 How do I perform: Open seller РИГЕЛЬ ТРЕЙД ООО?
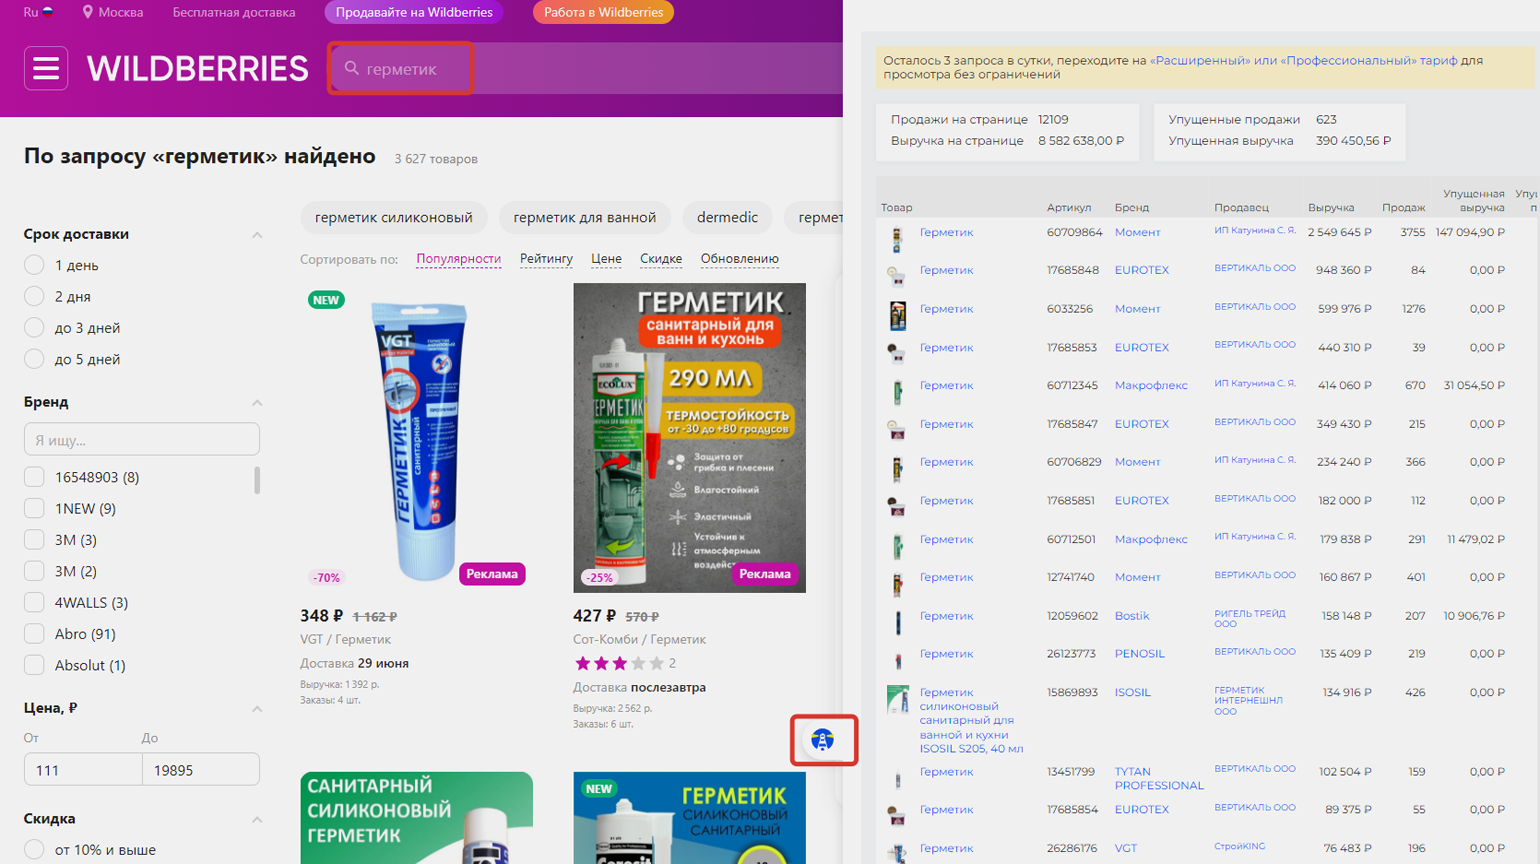(x=1249, y=618)
